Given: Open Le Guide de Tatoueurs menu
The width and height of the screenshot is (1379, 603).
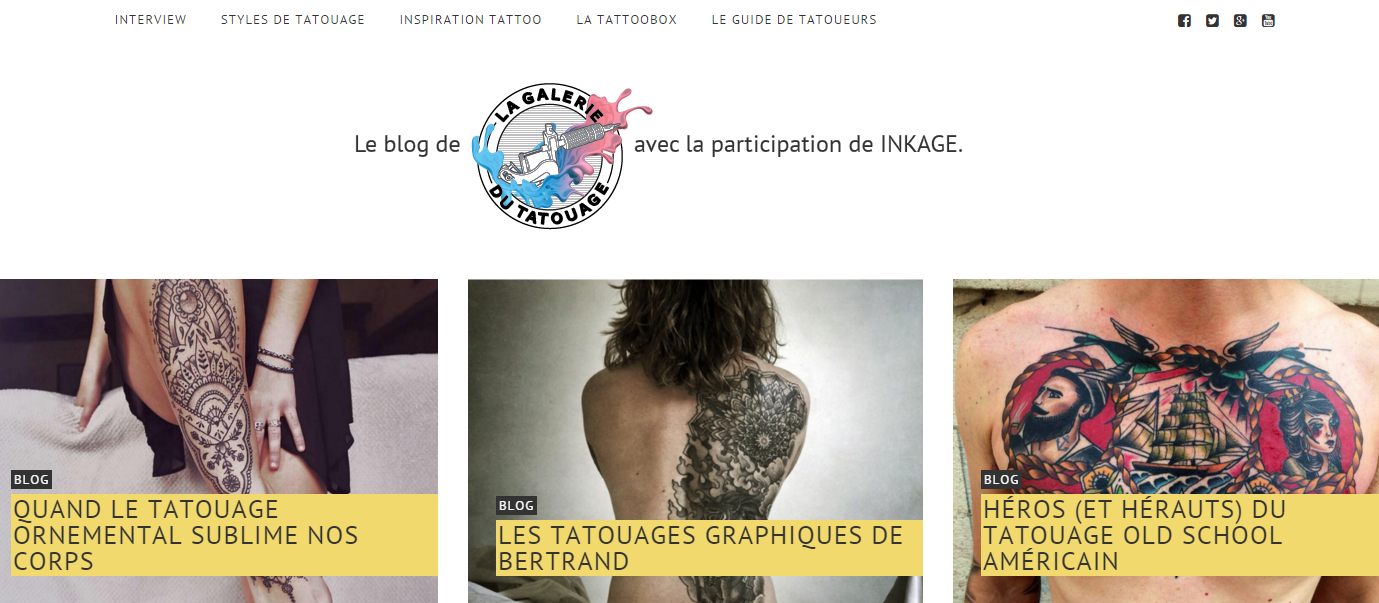Looking at the screenshot, I should click(x=794, y=20).
